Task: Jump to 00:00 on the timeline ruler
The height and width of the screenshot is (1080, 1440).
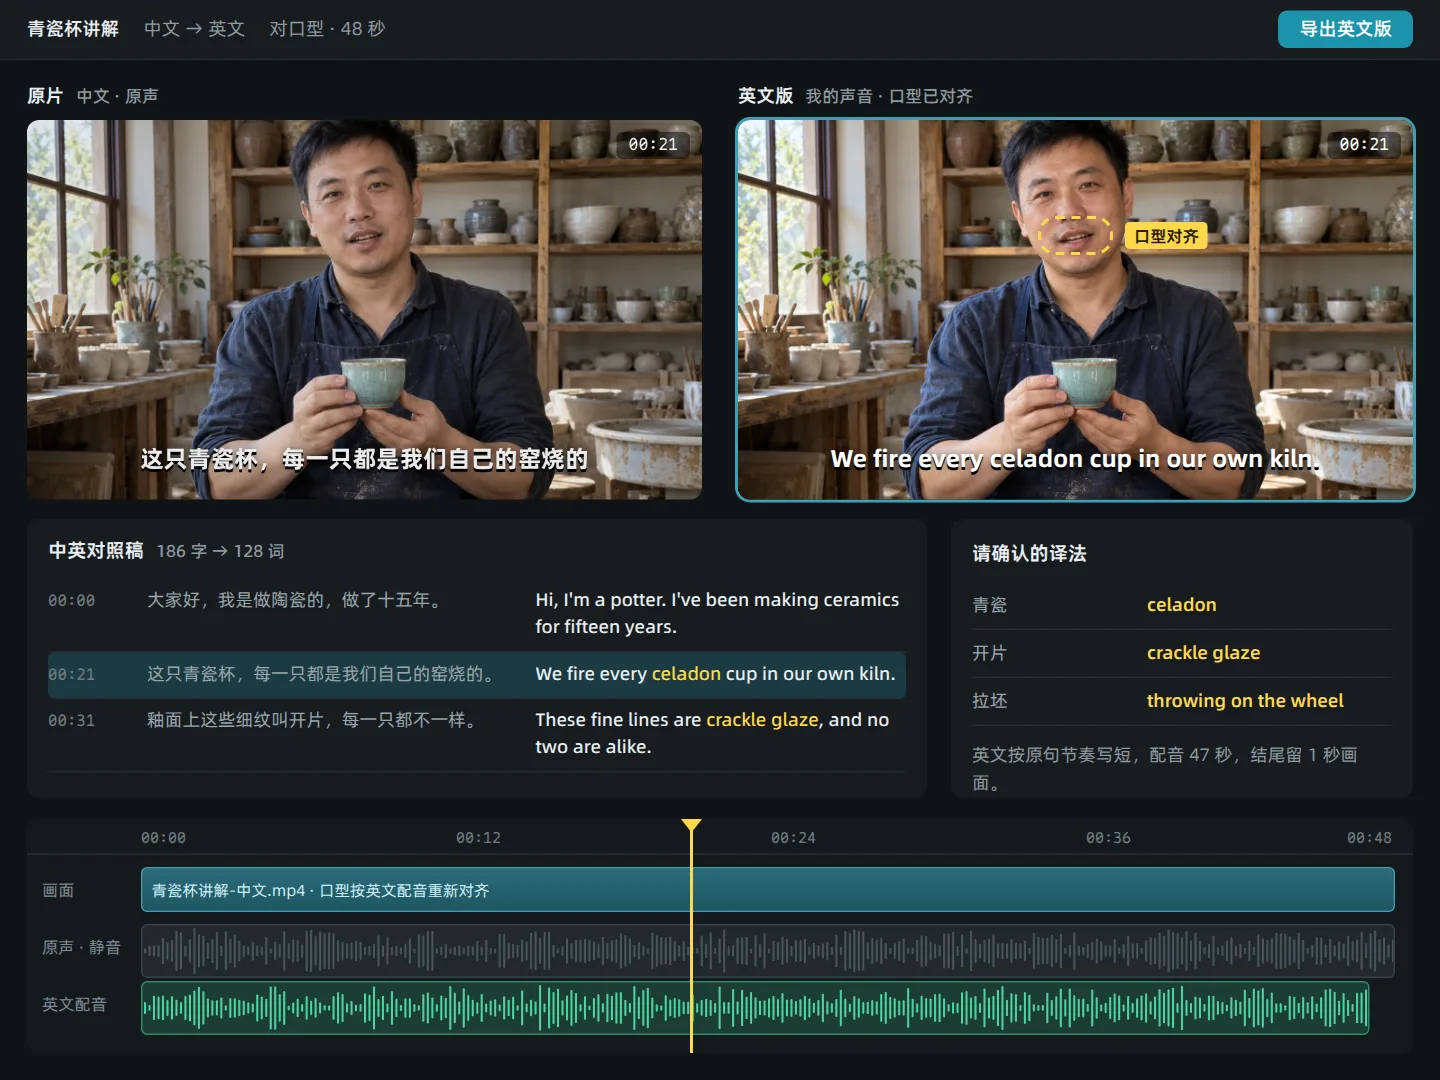Action: point(163,838)
